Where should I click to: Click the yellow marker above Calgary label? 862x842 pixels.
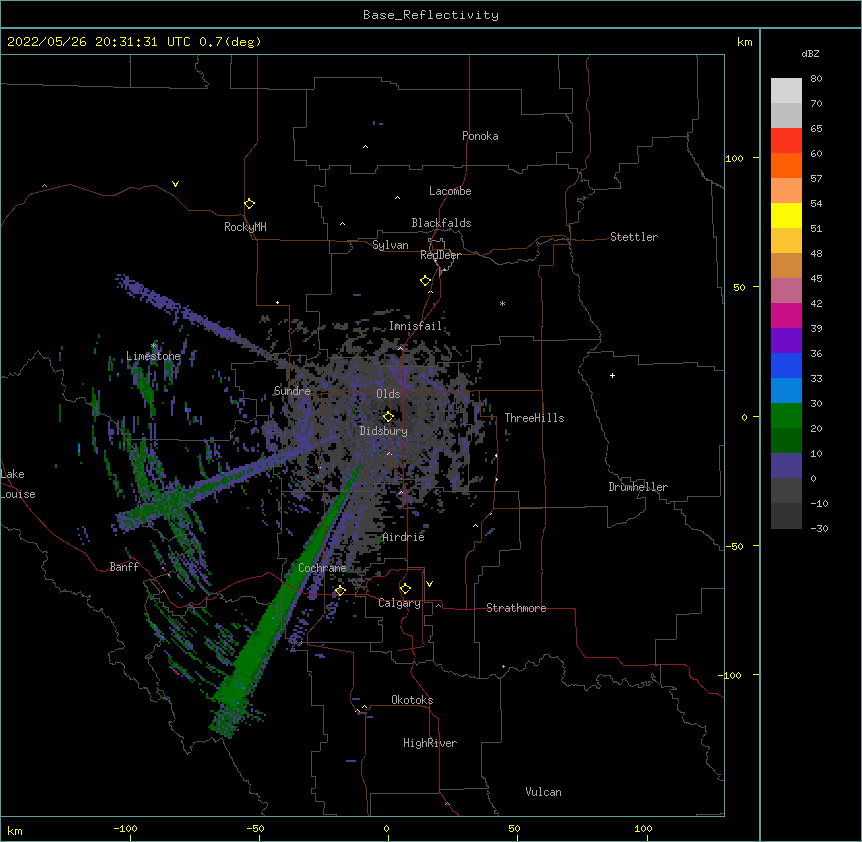click(x=405, y=589)
